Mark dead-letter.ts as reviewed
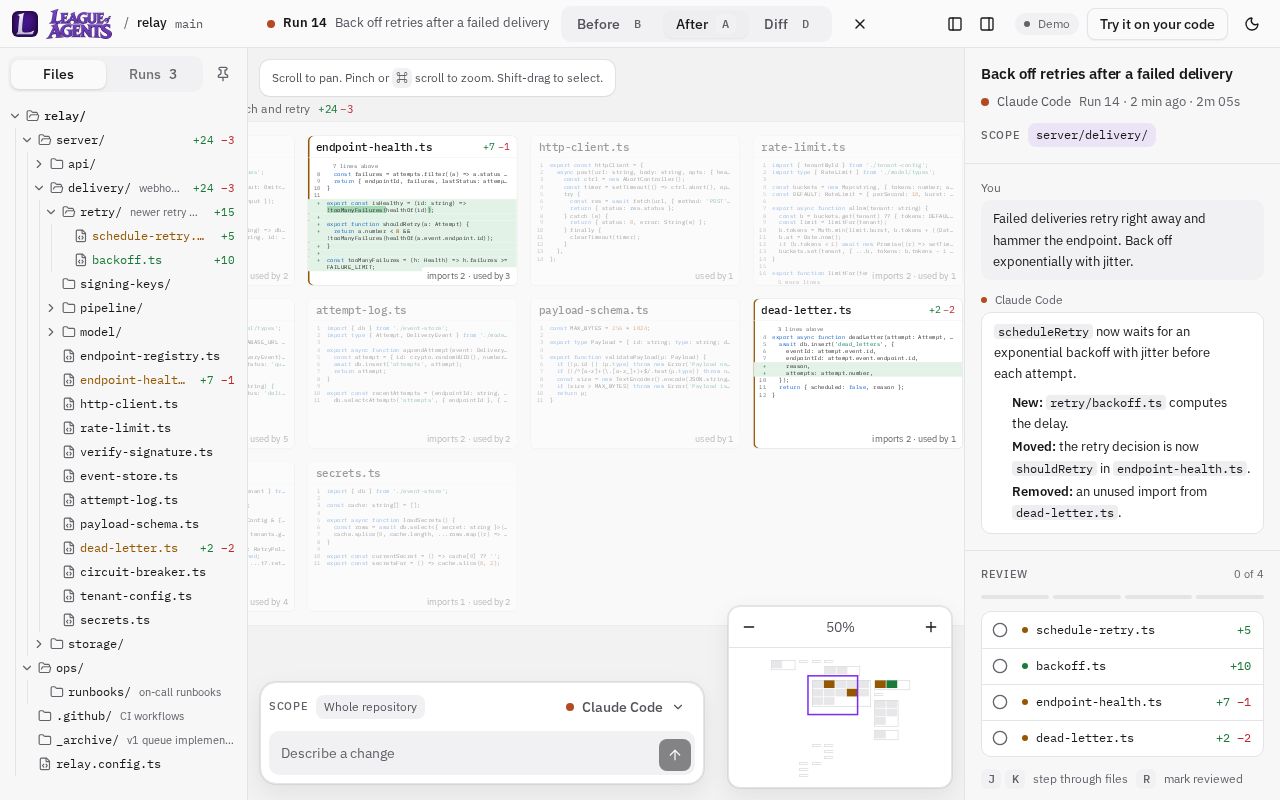The image size is (1280, 800). [x=1000, y=738]
